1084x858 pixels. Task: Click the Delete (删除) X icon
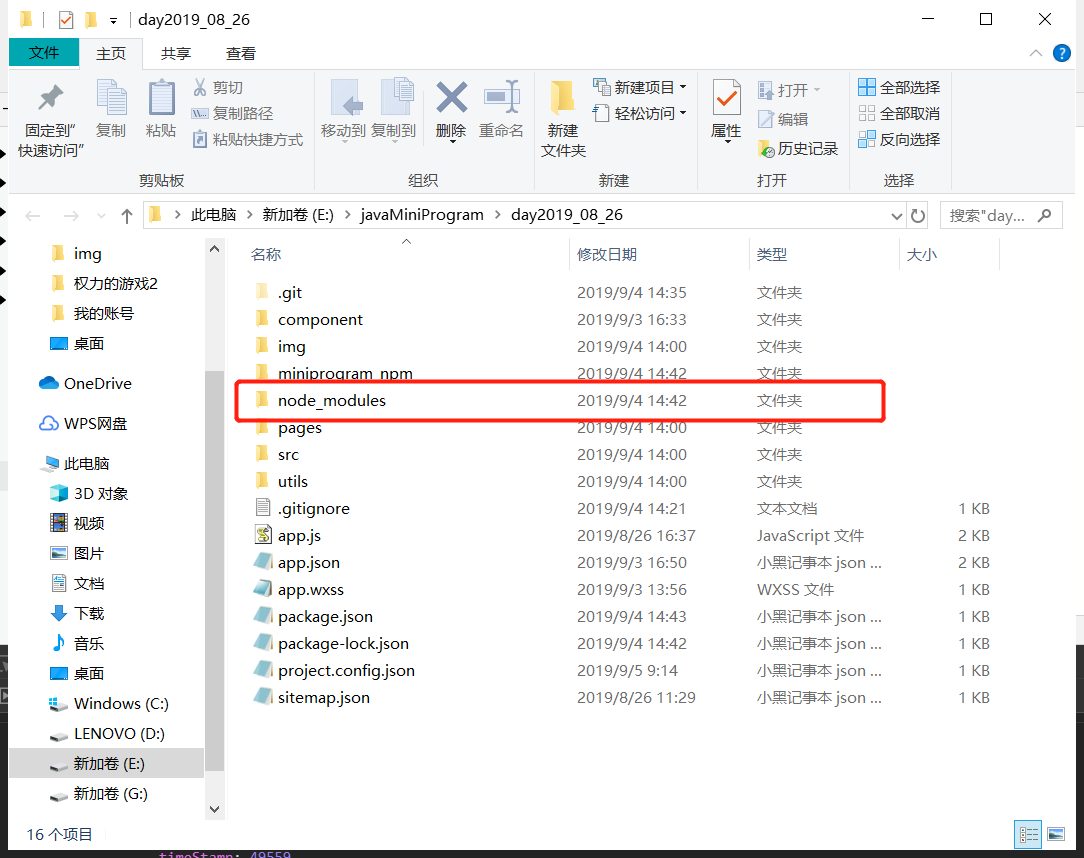[451, 97]
